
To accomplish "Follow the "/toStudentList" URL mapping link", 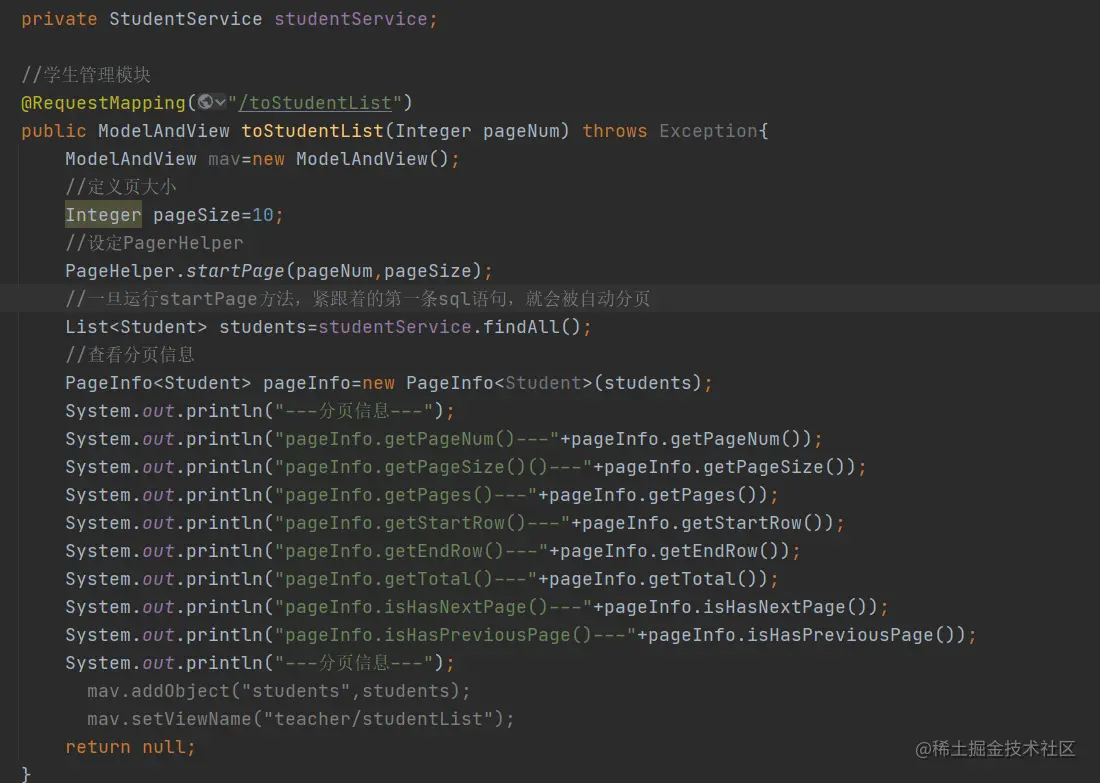I will pos(315,103).
